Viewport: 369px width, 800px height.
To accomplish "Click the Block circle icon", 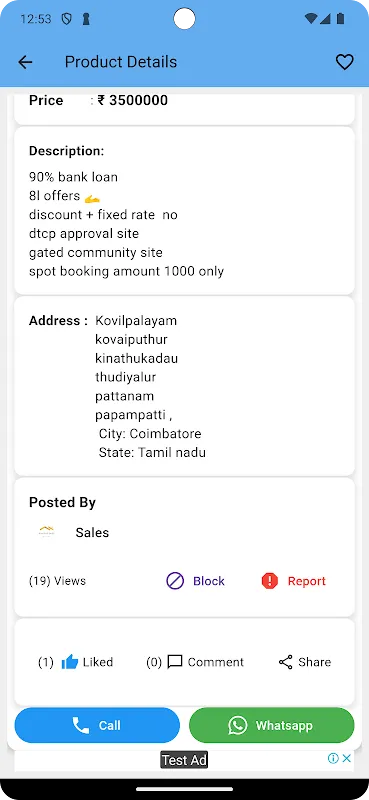I will point(175,581).
